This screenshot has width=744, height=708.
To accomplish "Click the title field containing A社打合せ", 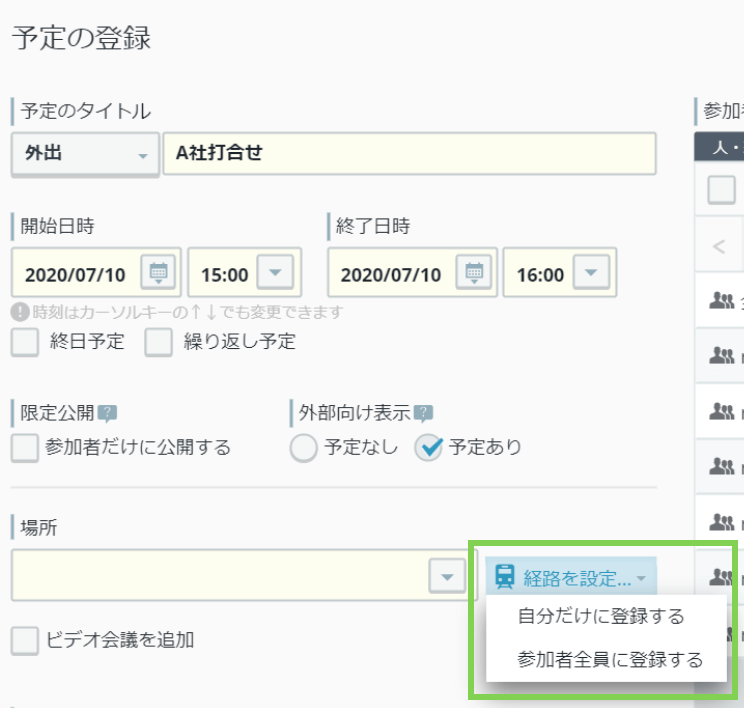I will (x=409, y=154).
